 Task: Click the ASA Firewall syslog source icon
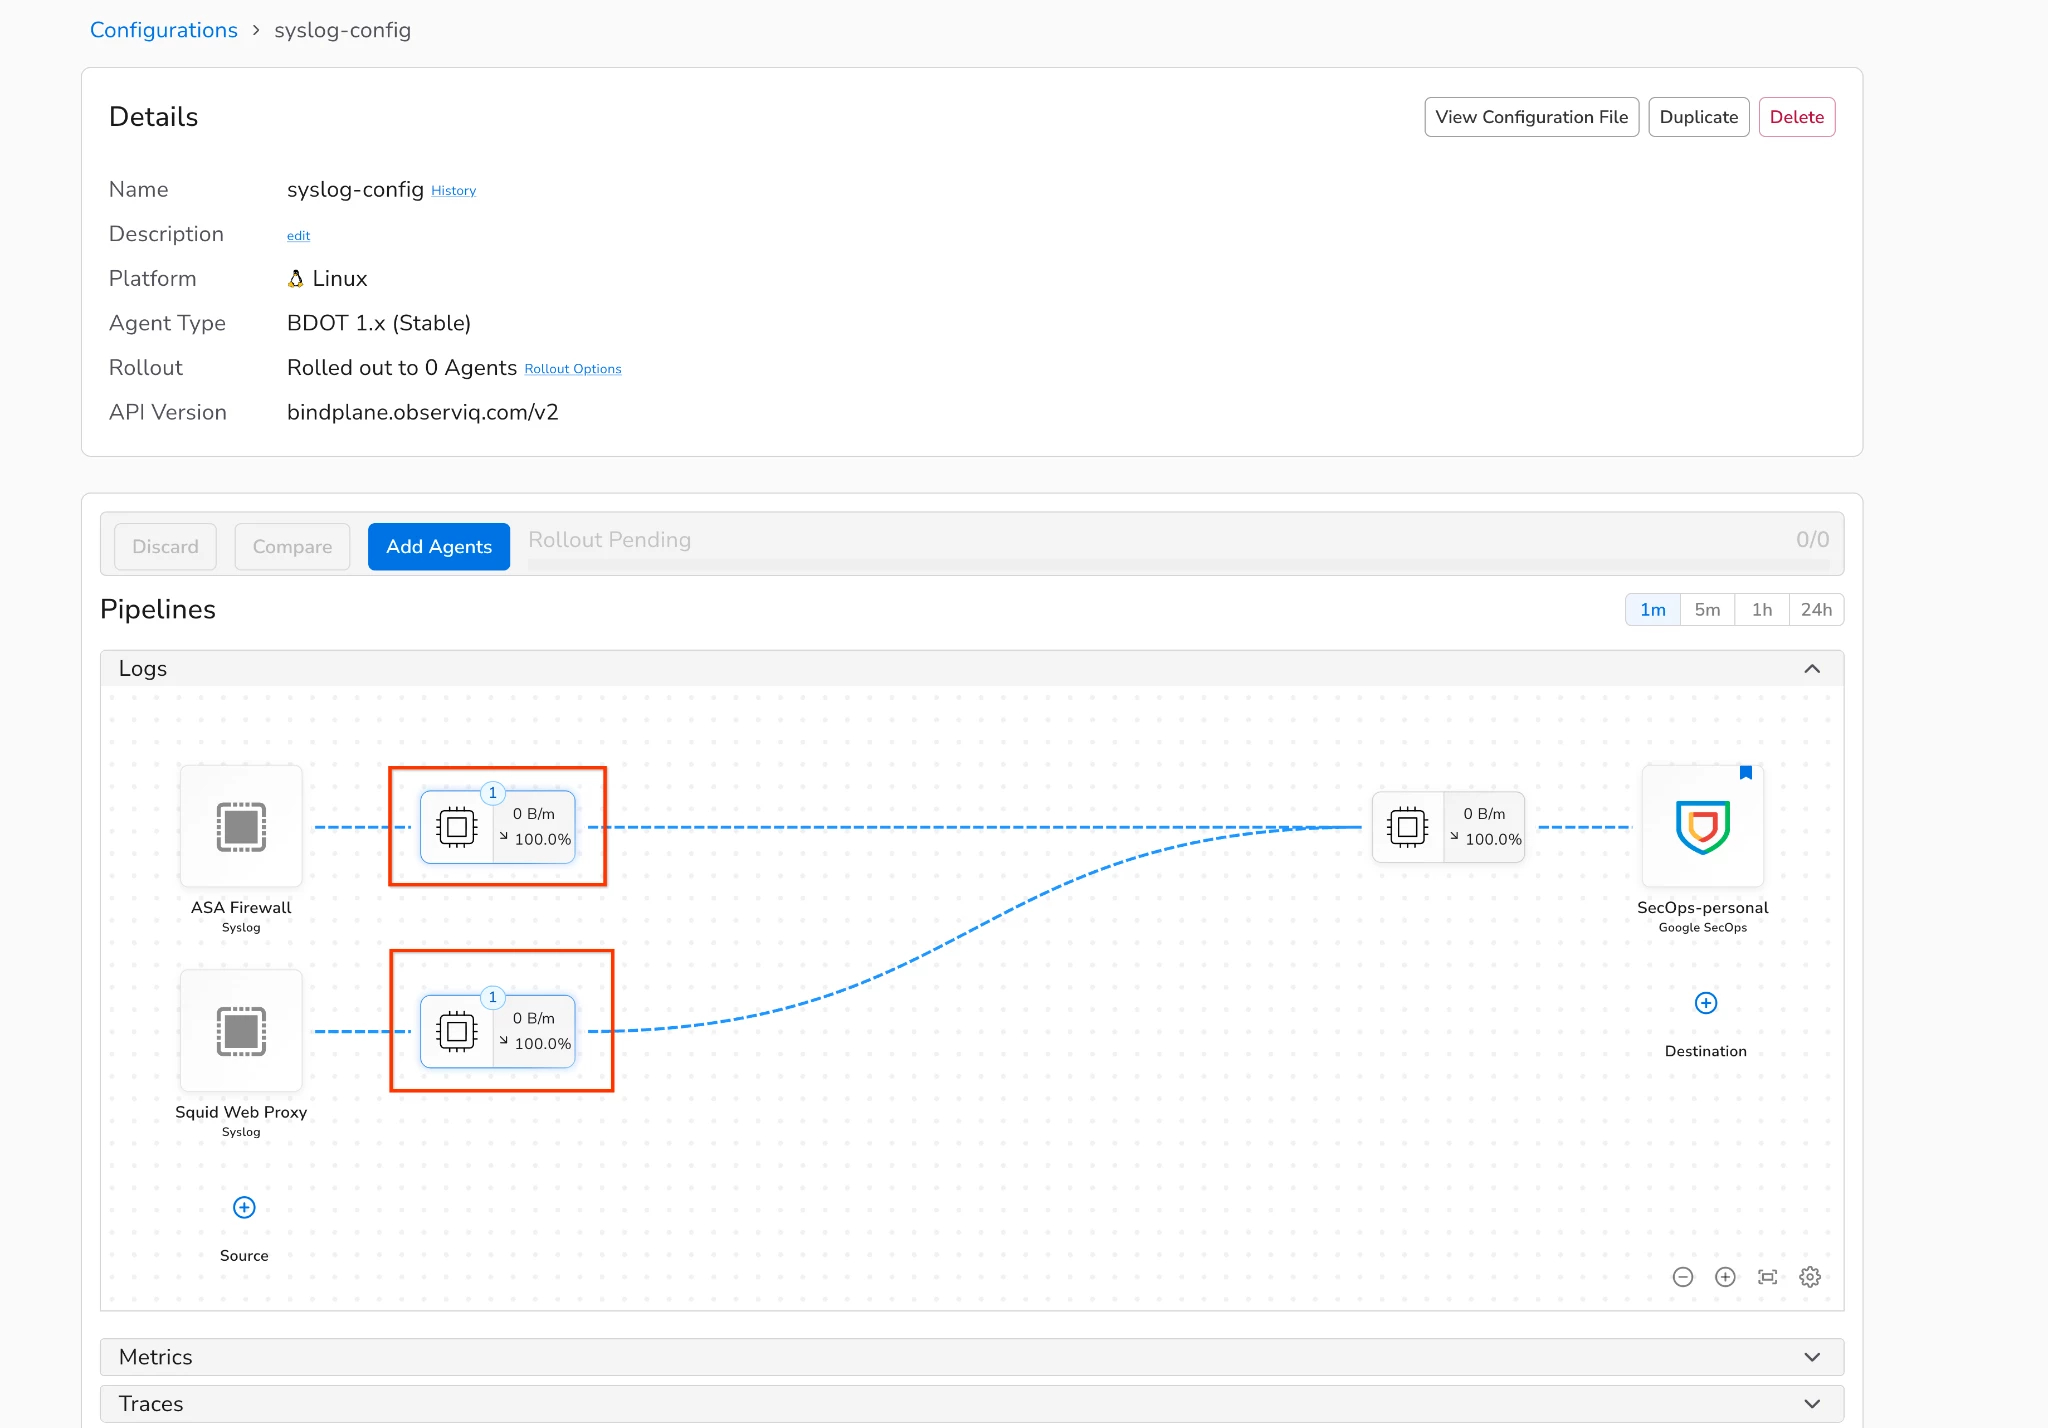(x=241, y=827)
